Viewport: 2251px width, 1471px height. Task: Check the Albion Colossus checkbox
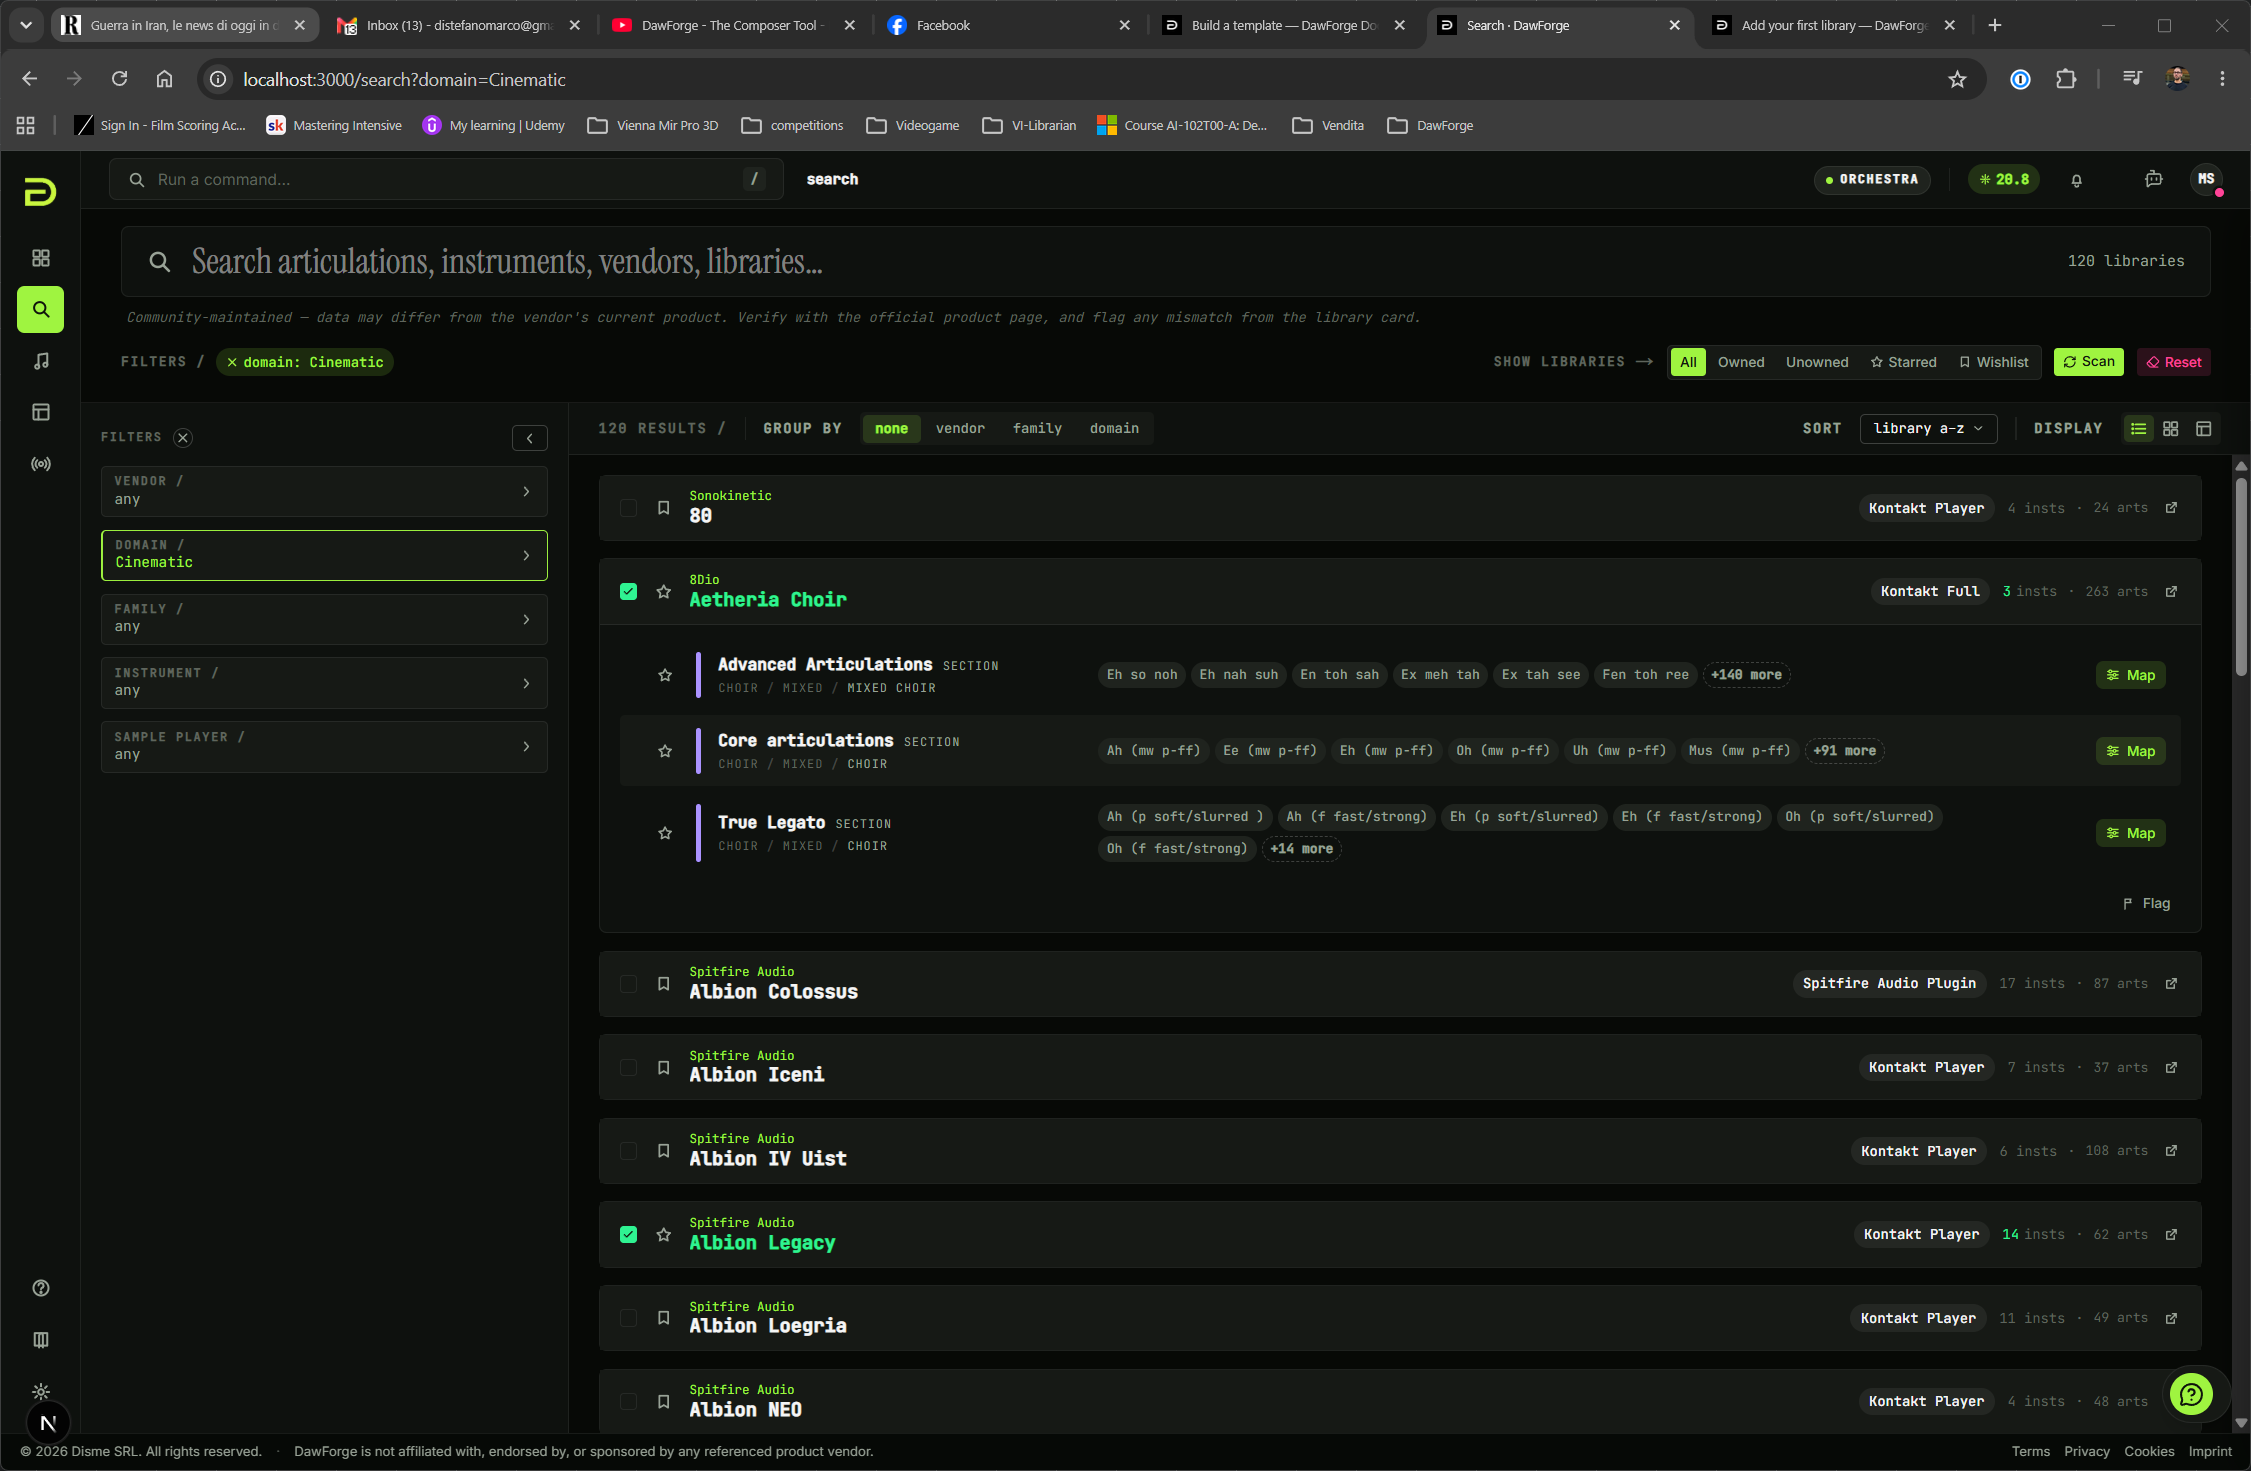click(x=628, y=984)
